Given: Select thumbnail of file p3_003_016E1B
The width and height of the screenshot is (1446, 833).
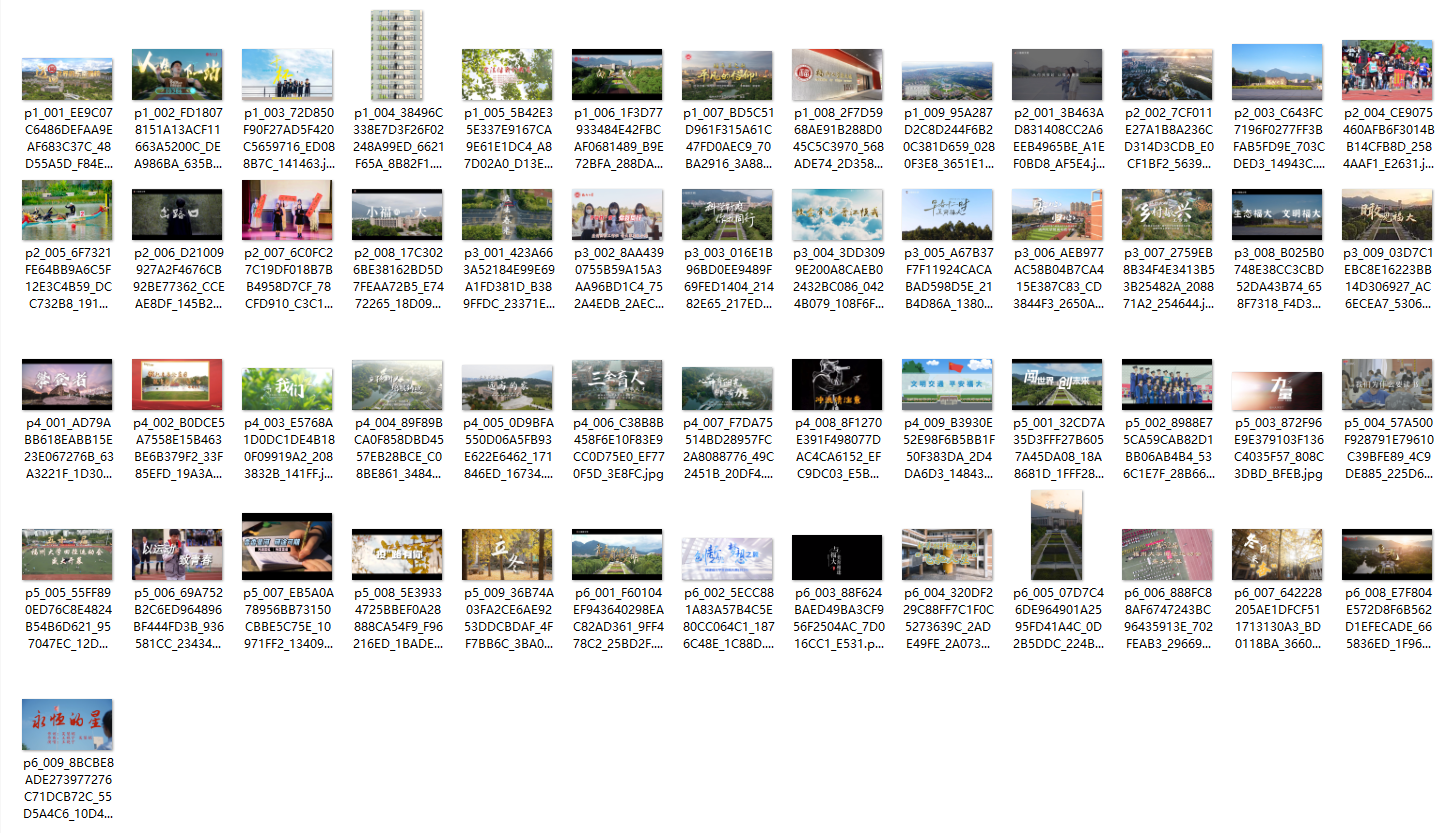Looking at the screenshot, I should pos(727,215).
